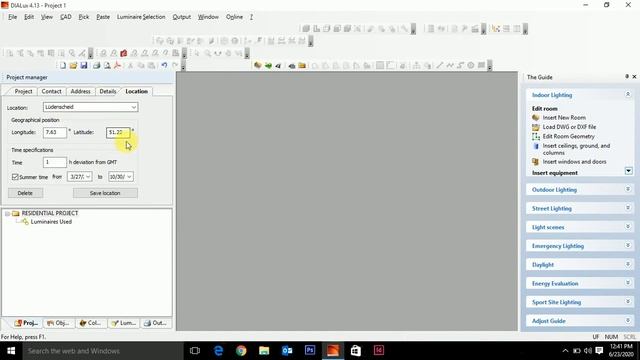Collapse the RESIDENTIAL PROJECT tree node
This screenshot has width=640, height=360.
[7, 213]
